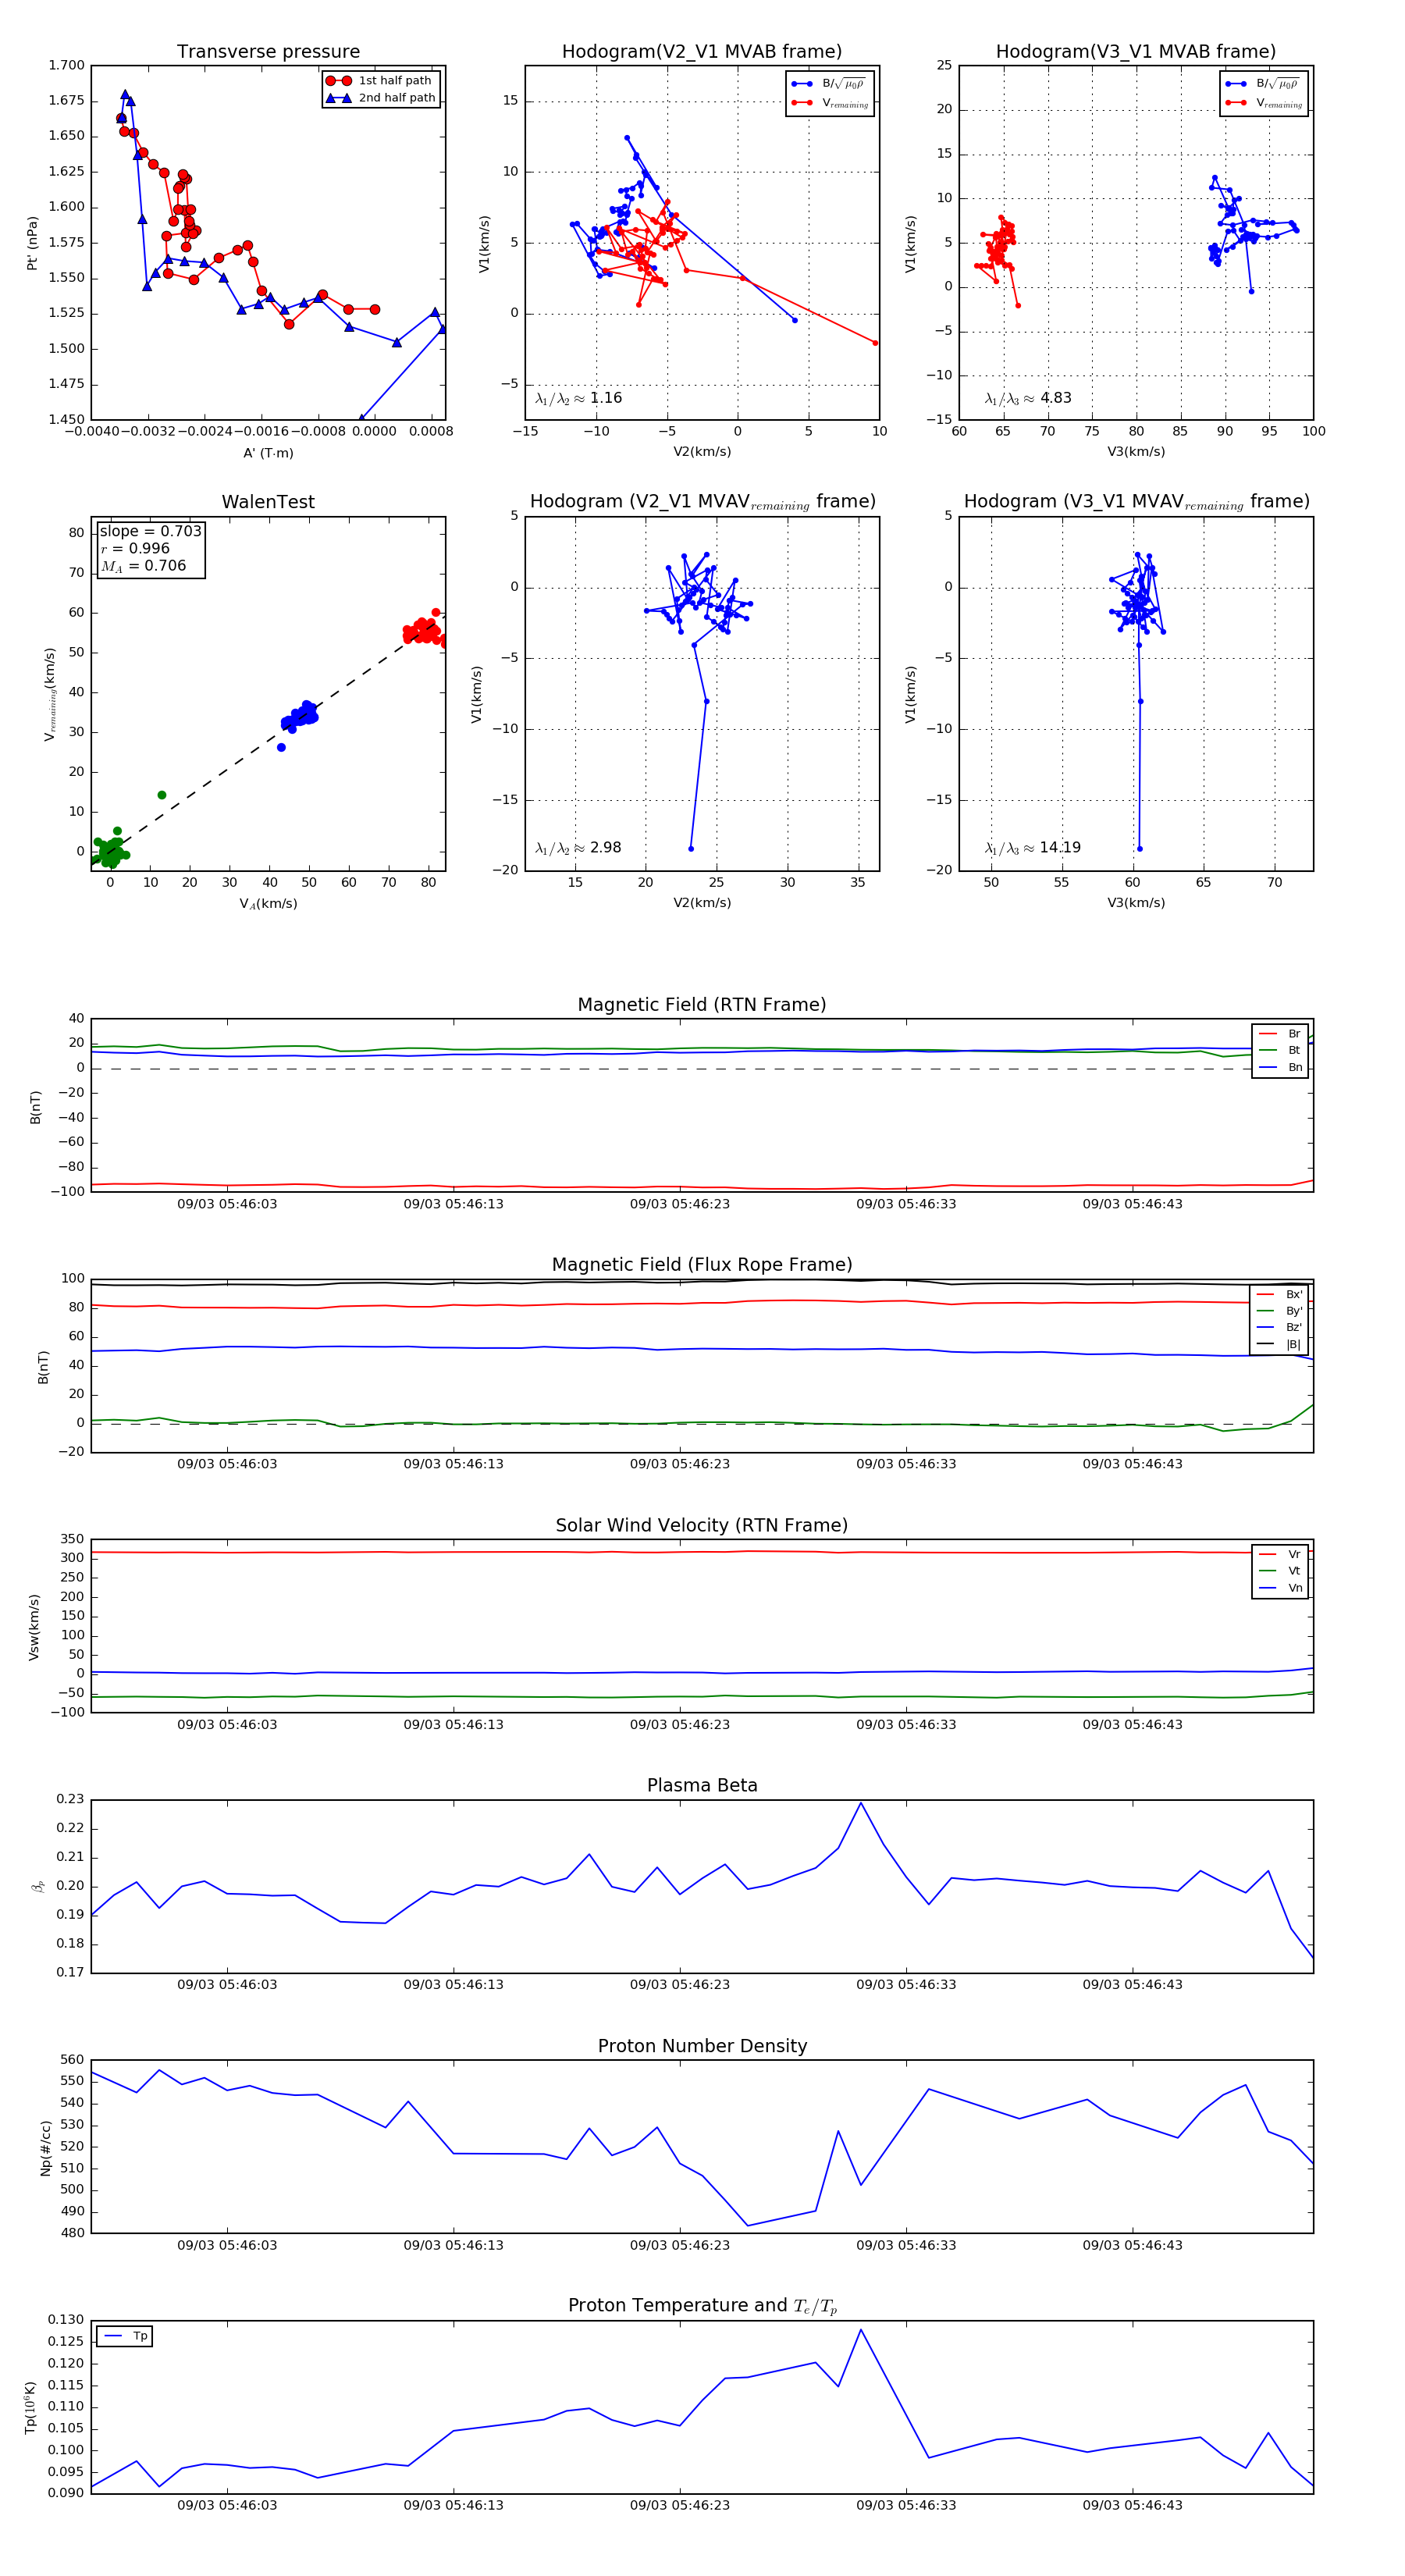1405x2576 pixels.
Task: Click the "Vsw(km/s)" y-axis label
Action: [33, 1627]
